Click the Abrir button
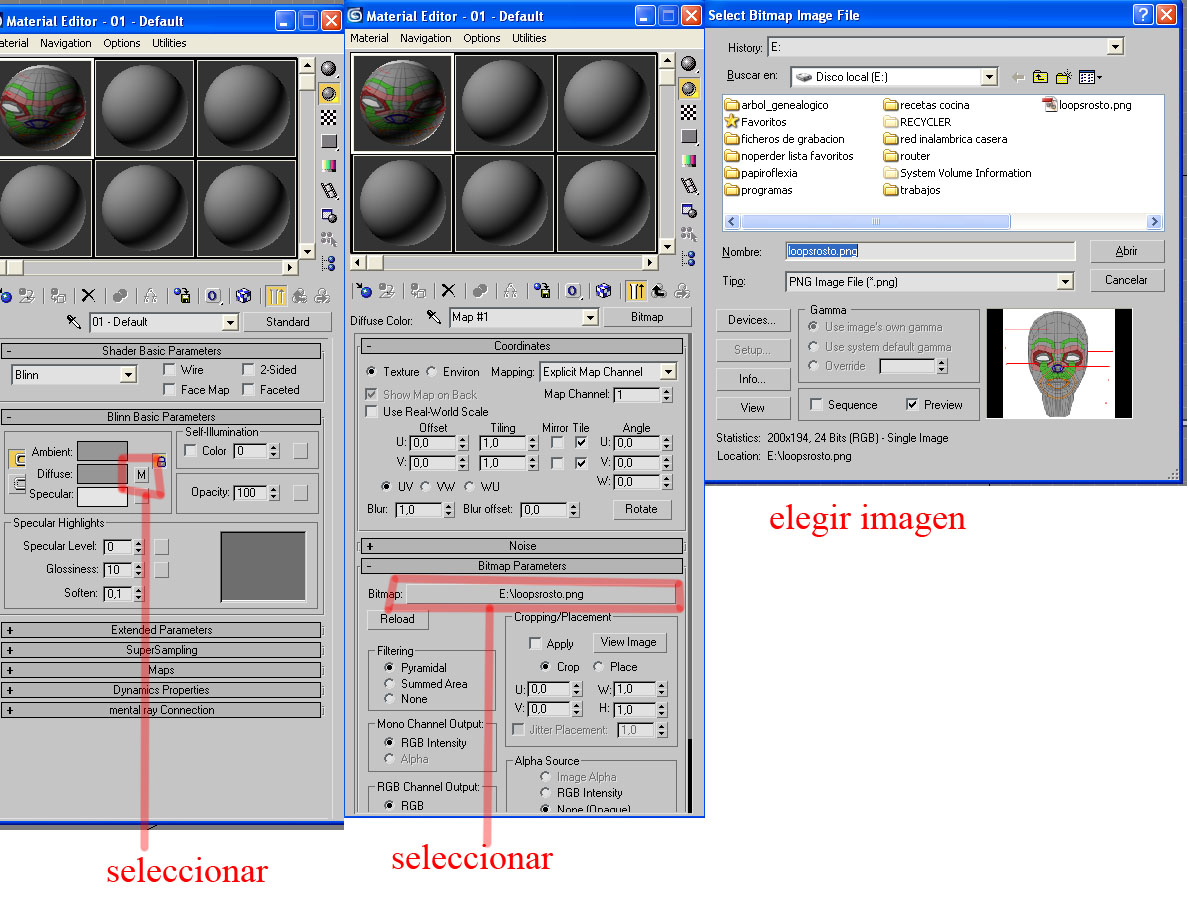This screenshot has height=901, width=1188. (x=1126, y=251)
